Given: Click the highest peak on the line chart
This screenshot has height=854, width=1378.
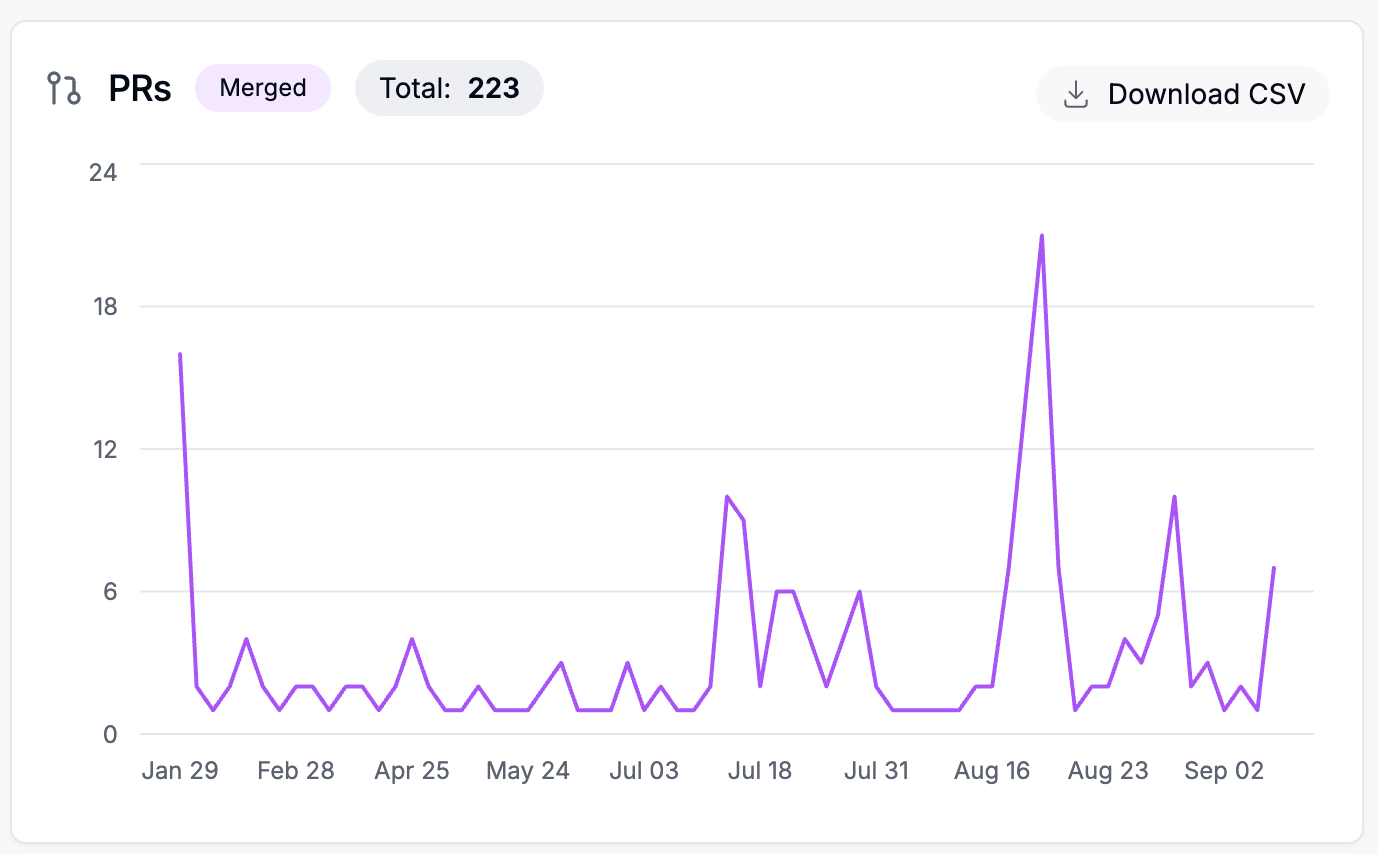Looking at the screenshot, I should point(1041,236).
